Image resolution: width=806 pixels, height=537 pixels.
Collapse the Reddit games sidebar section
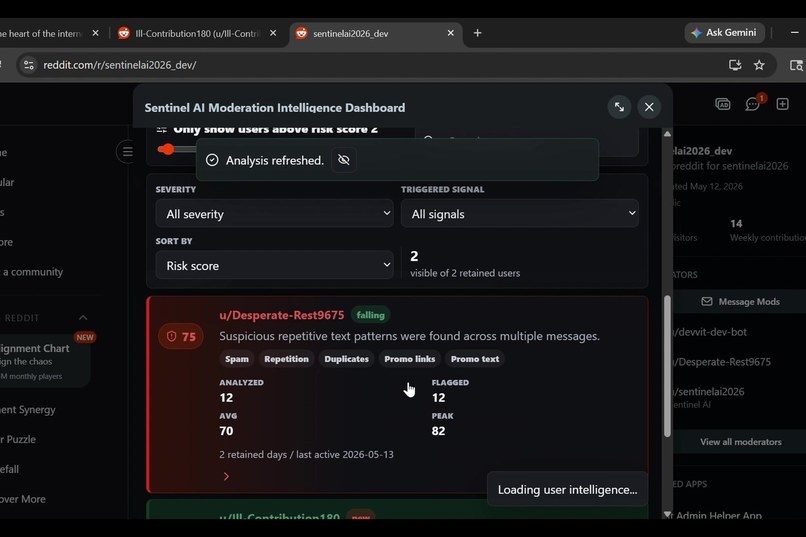tap(83, 318)
